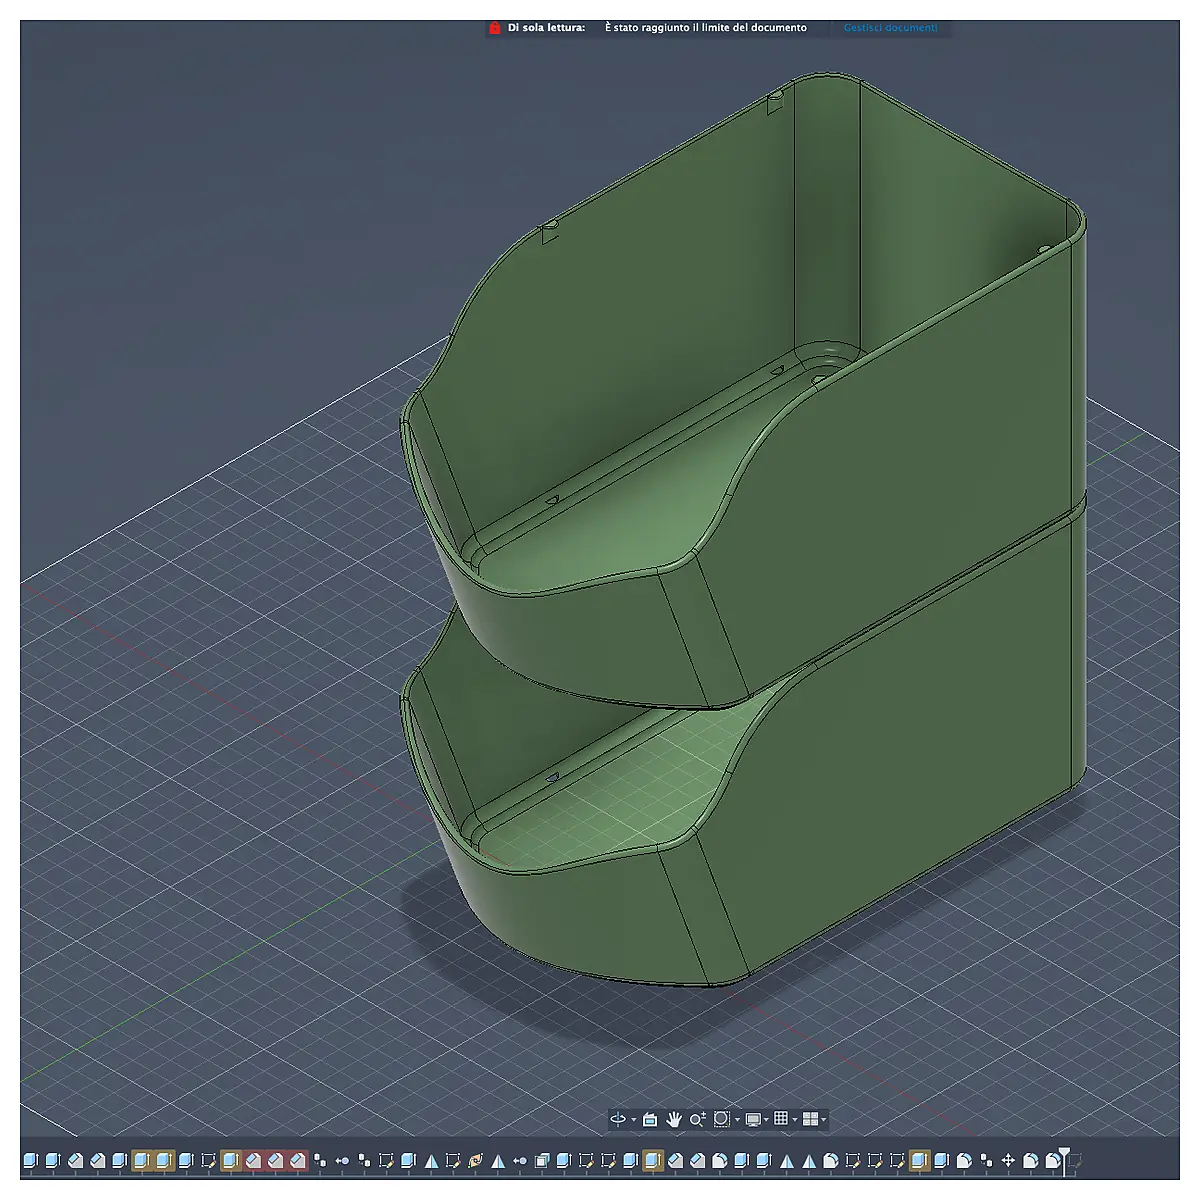Open Display Settings monitor icon
1200x1200 pixels.
click(x=753, y=1119)
